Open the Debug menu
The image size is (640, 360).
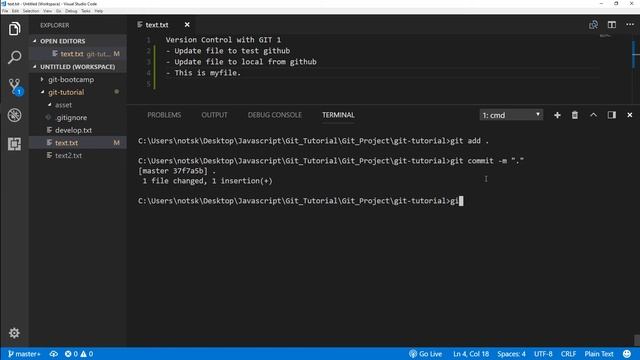coord(71,11)
